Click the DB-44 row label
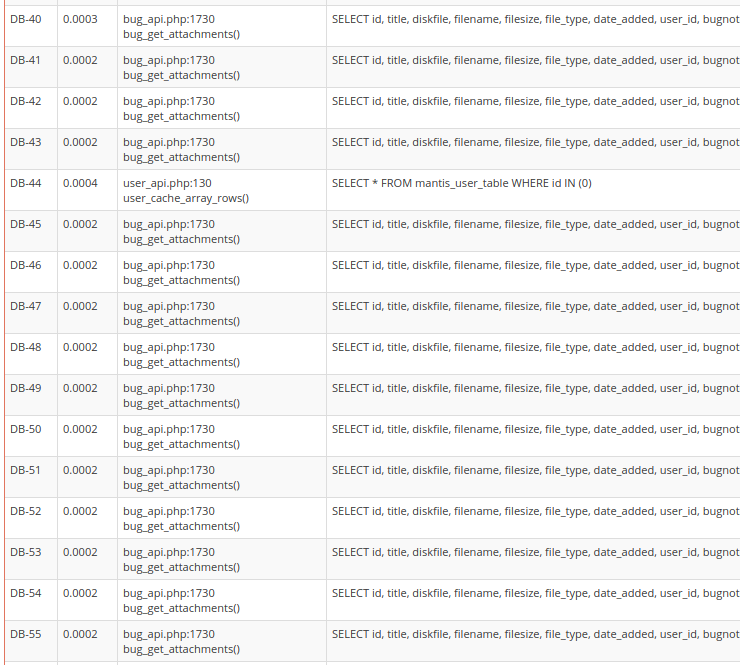Image resolution: width=740 pixels, height=665 pixels. click(26, 183)
